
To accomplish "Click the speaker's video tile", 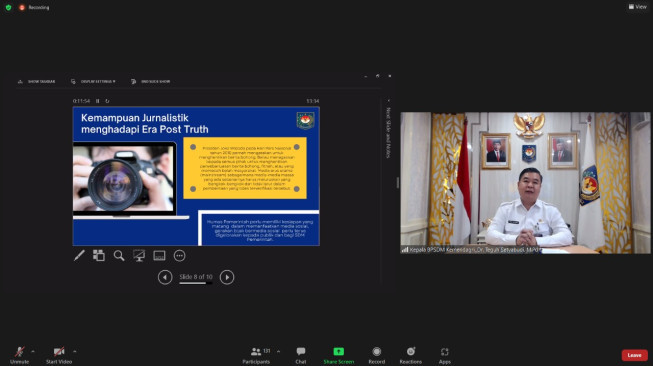I will click(x=525, y=183).
